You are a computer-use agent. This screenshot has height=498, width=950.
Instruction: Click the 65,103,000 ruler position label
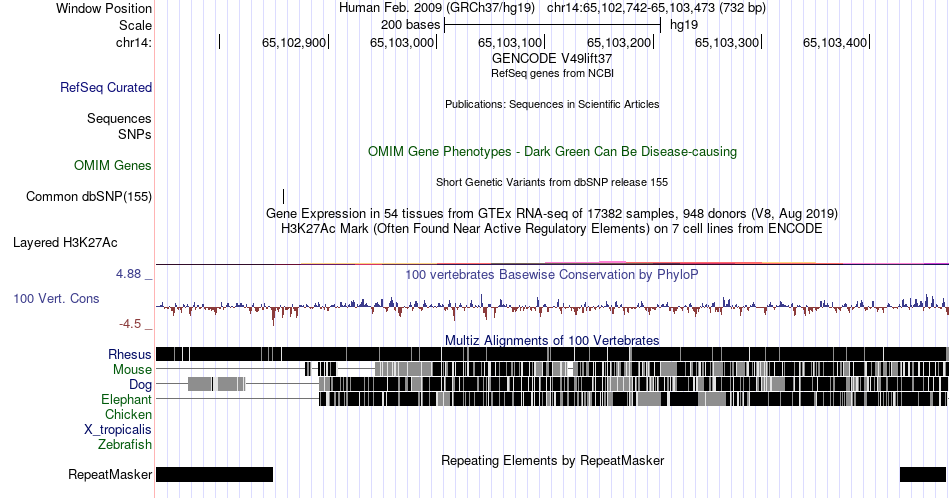coord(402,42)
